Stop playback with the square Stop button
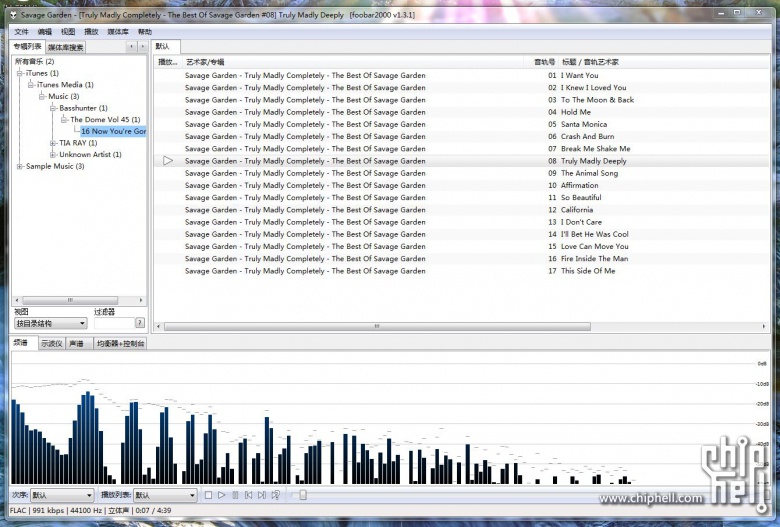This screenshot has height=527, width=780. (208, 495)
